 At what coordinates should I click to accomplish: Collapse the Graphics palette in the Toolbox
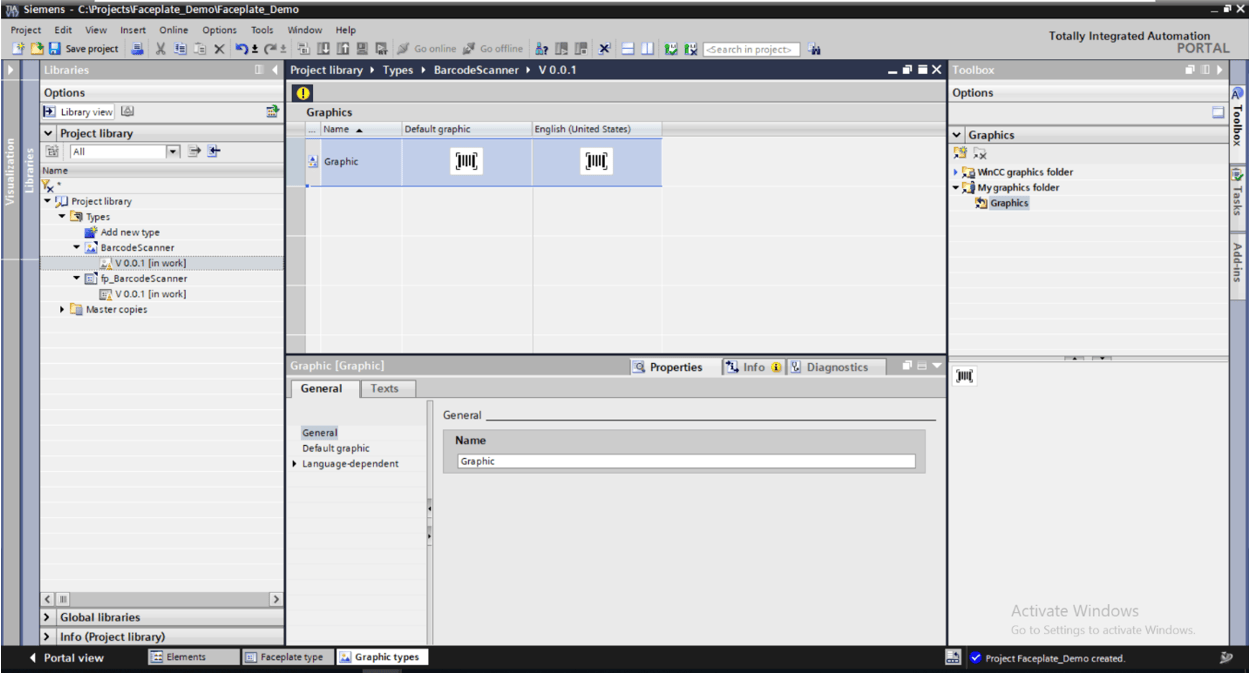(x=957, y=135)
